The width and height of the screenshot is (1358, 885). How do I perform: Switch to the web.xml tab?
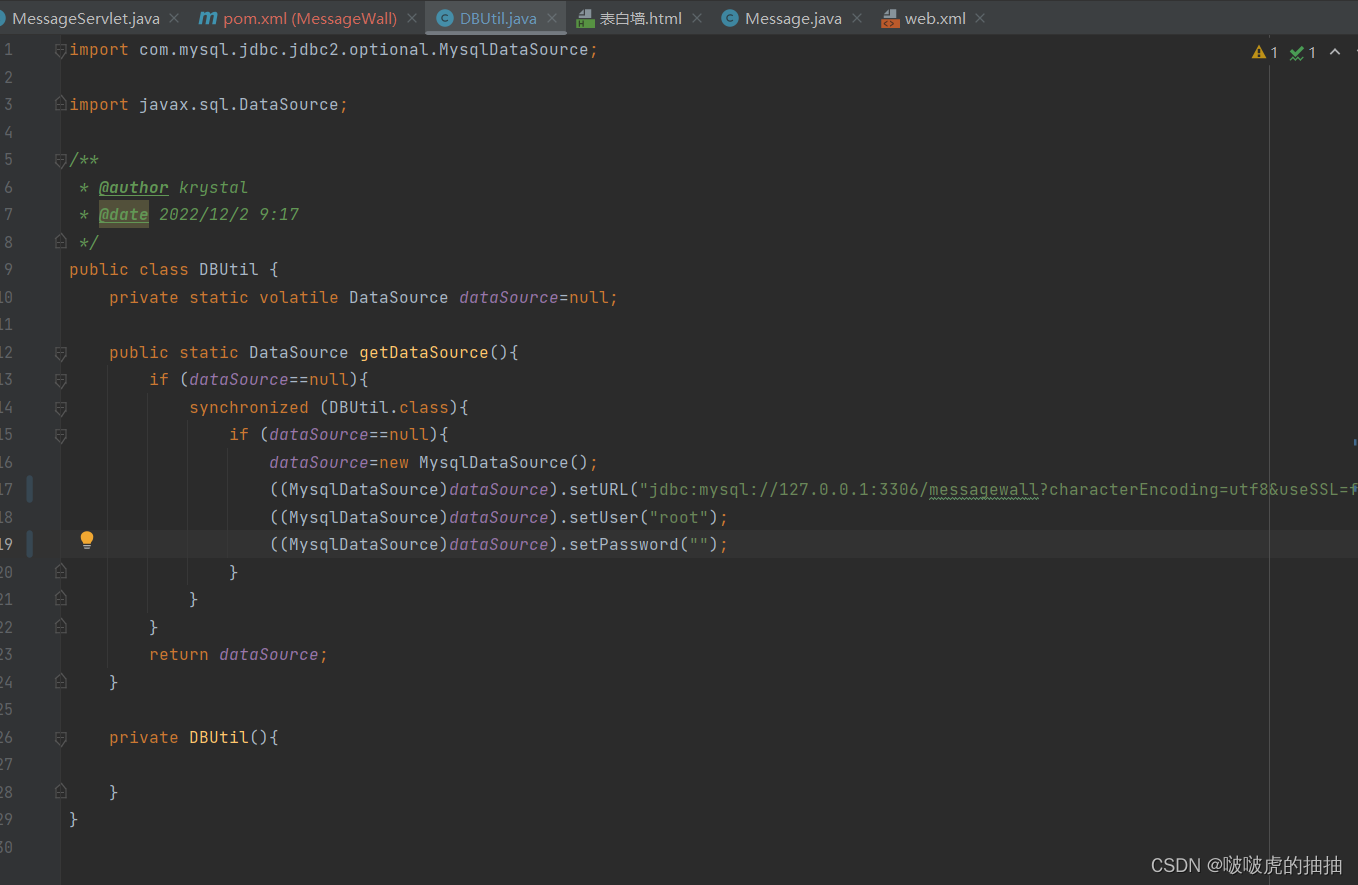coord(935,18)
